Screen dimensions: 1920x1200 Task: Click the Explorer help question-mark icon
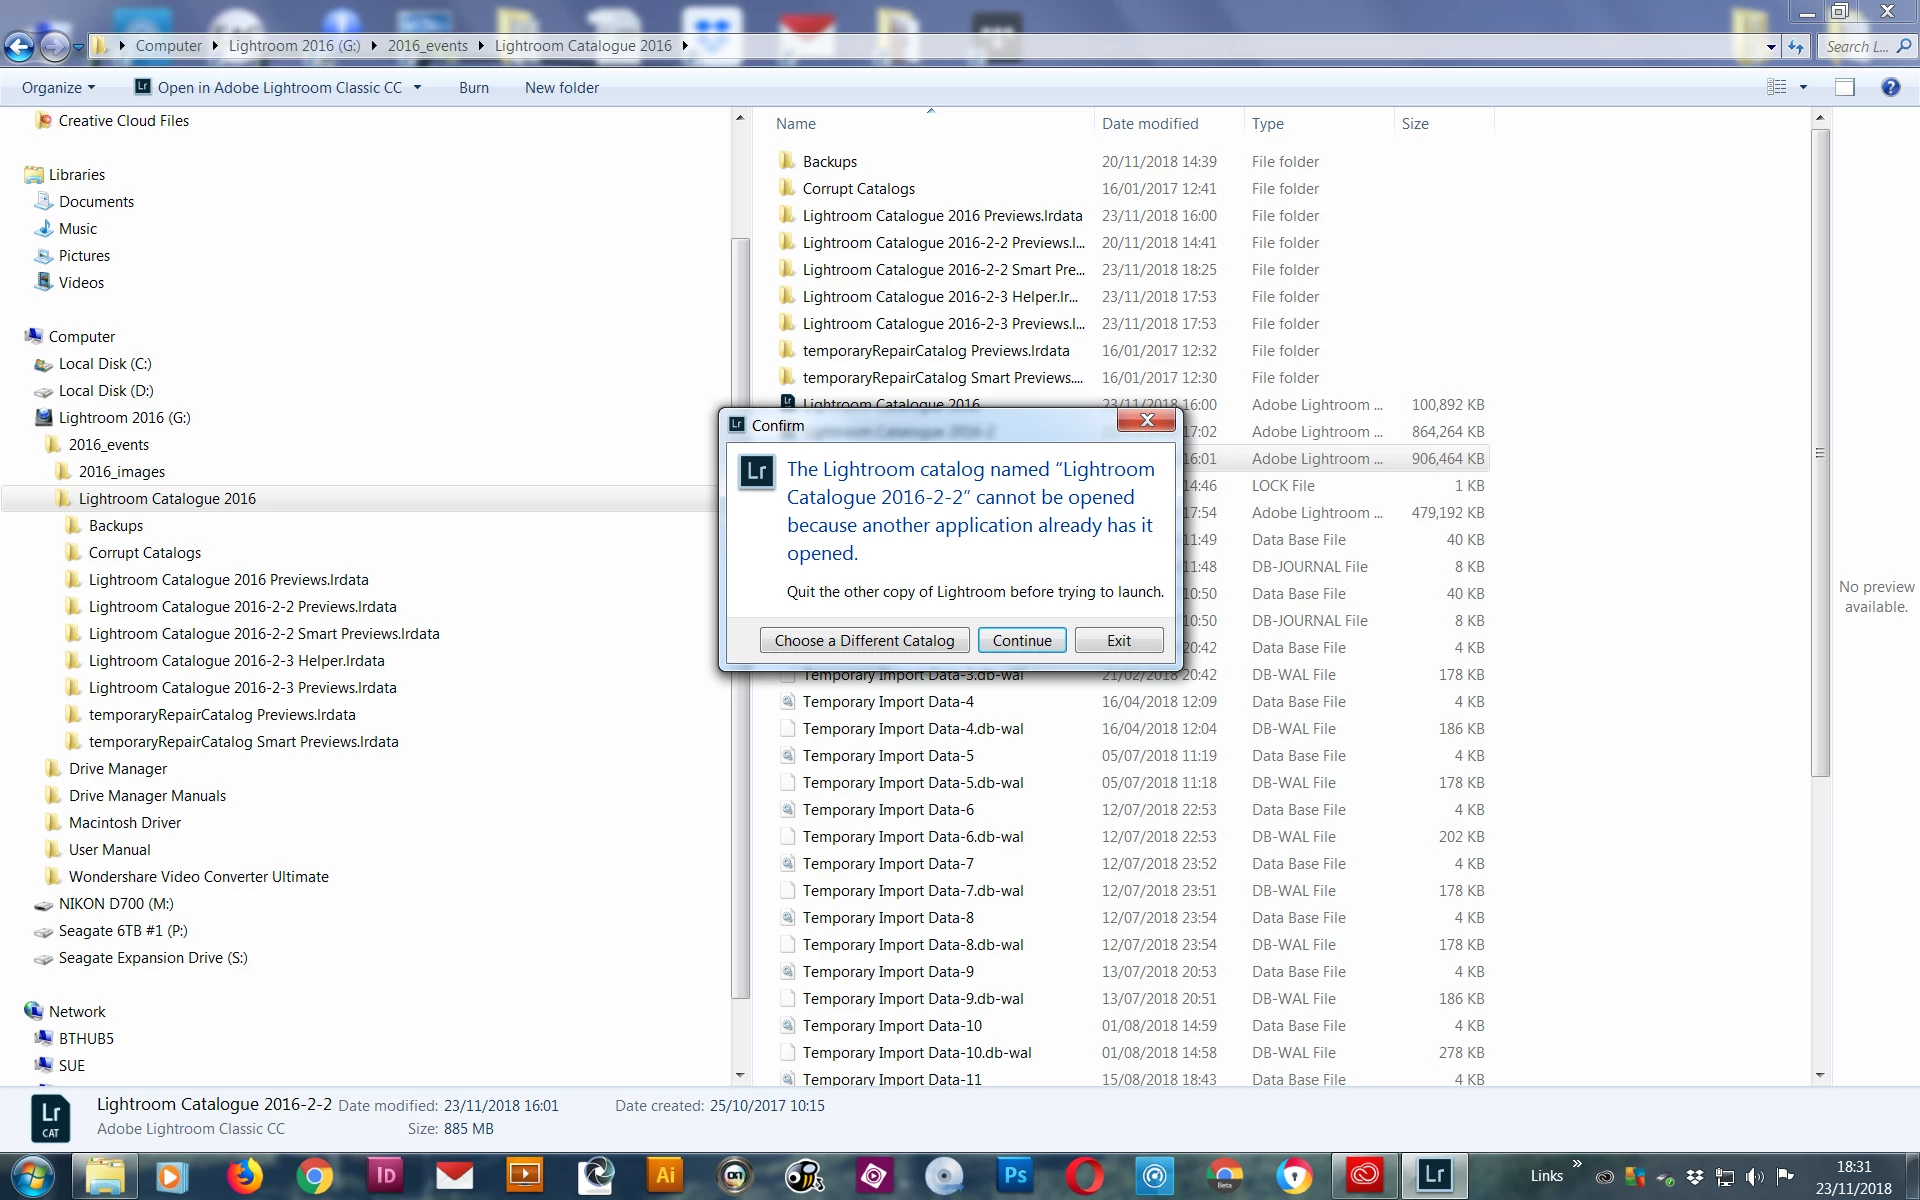coord(1890,88)
